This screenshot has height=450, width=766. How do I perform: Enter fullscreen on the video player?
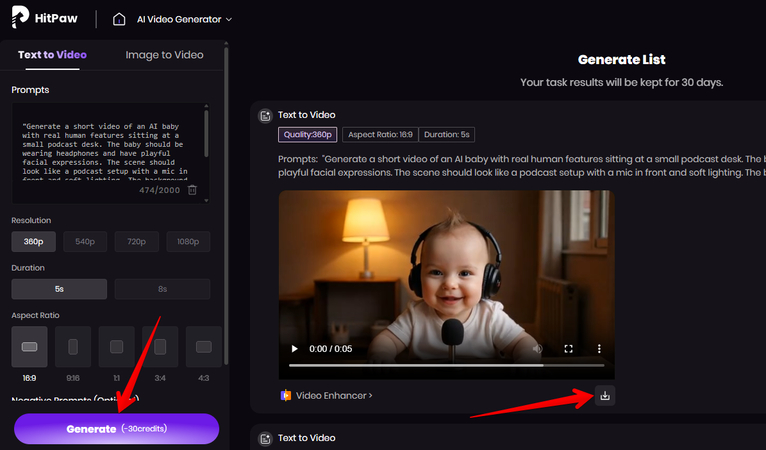568,349
